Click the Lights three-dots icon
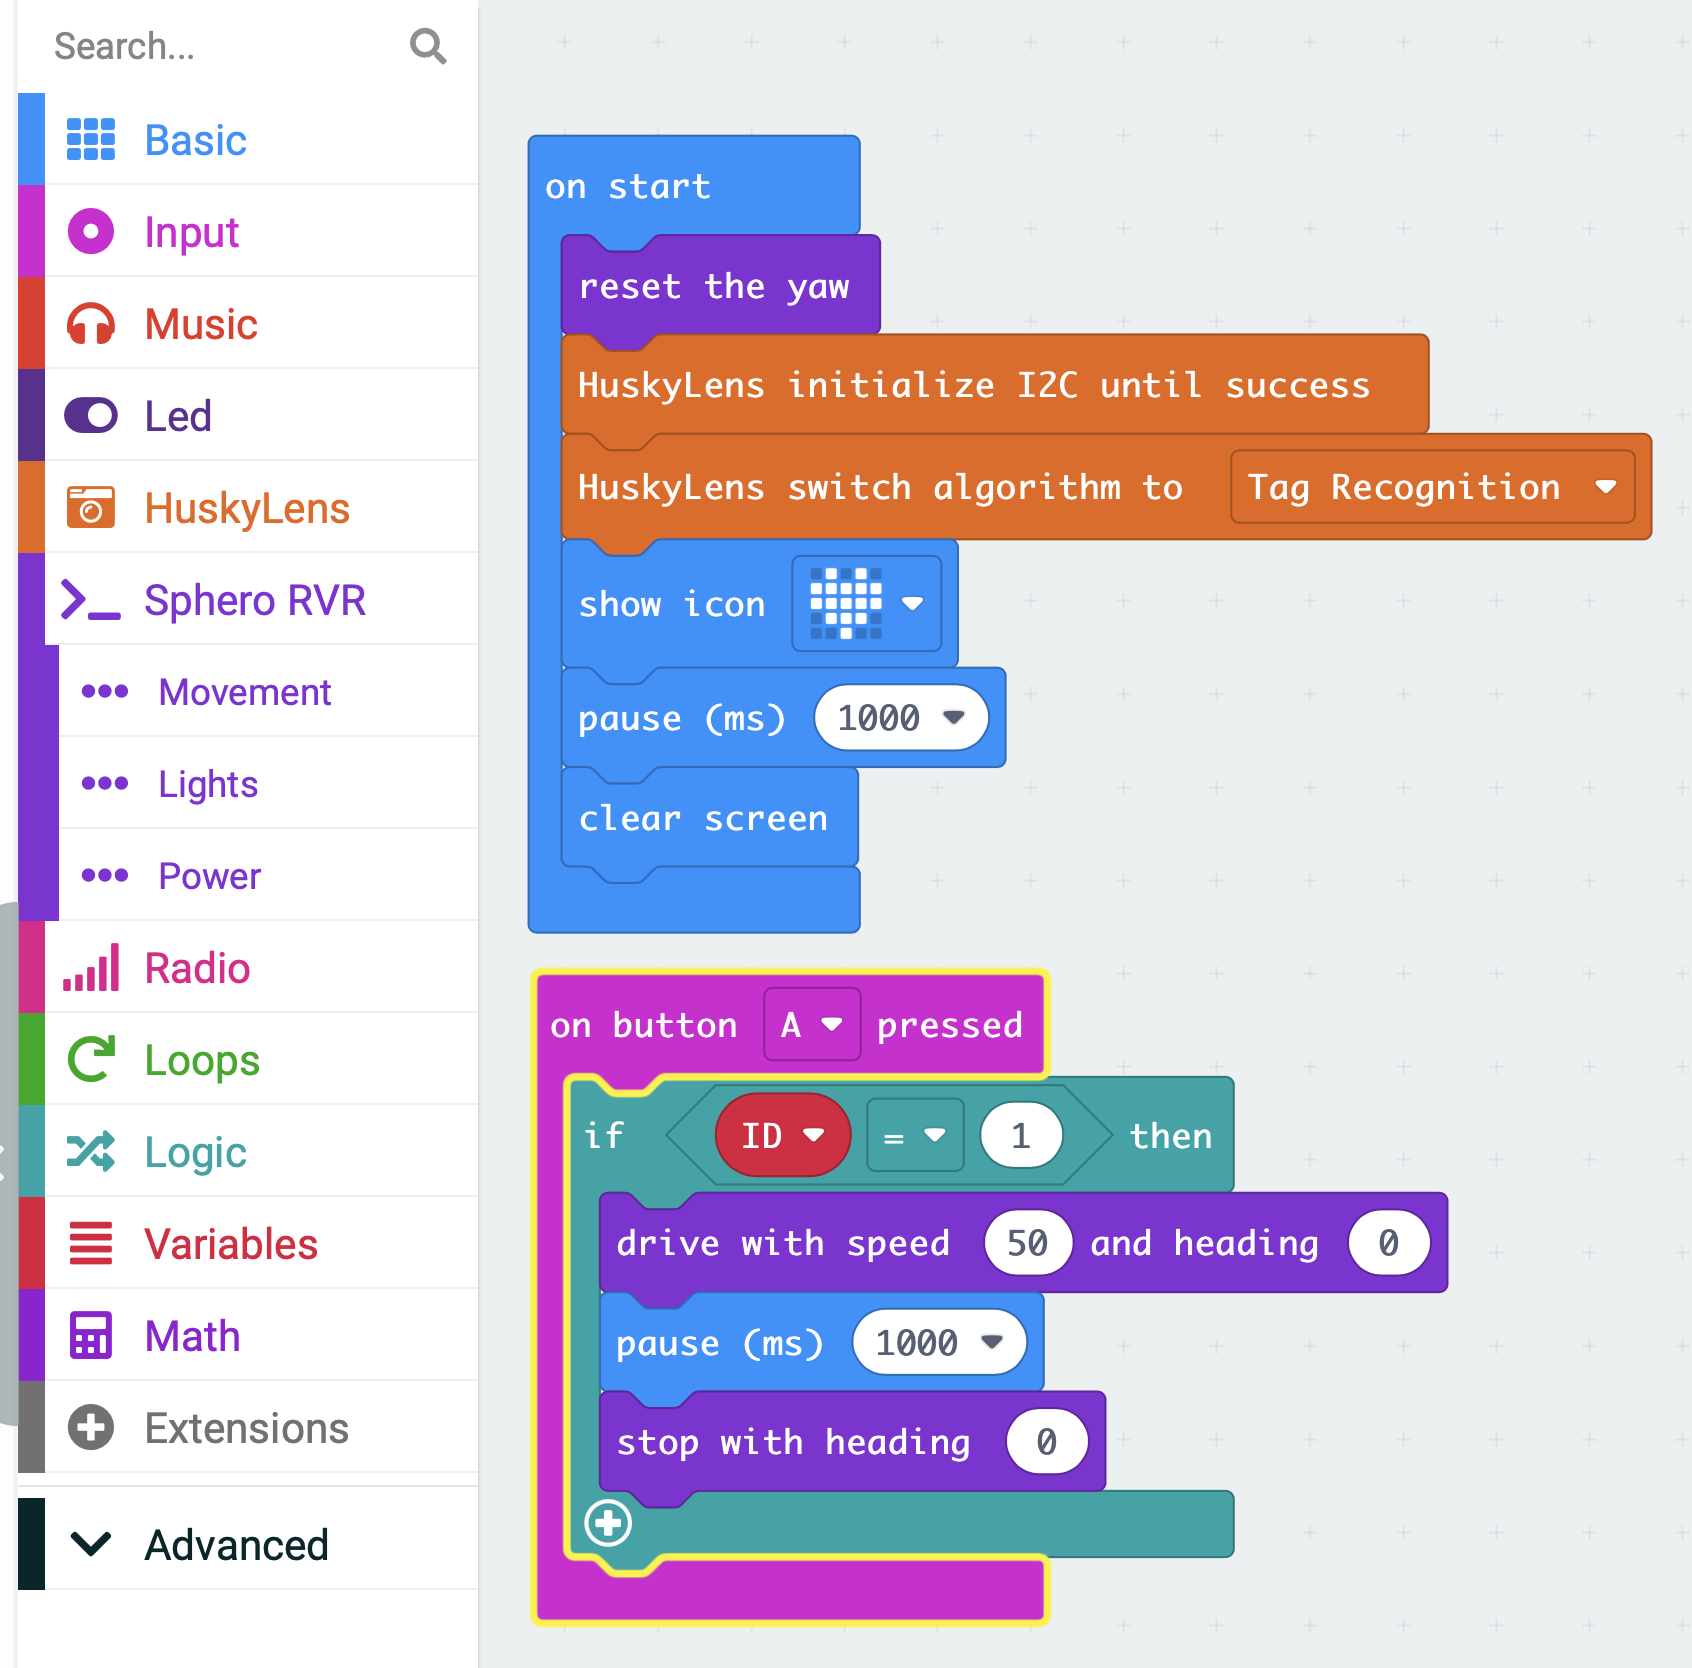The height and width of the screenshot is (1668, 1692). point(105,783)
